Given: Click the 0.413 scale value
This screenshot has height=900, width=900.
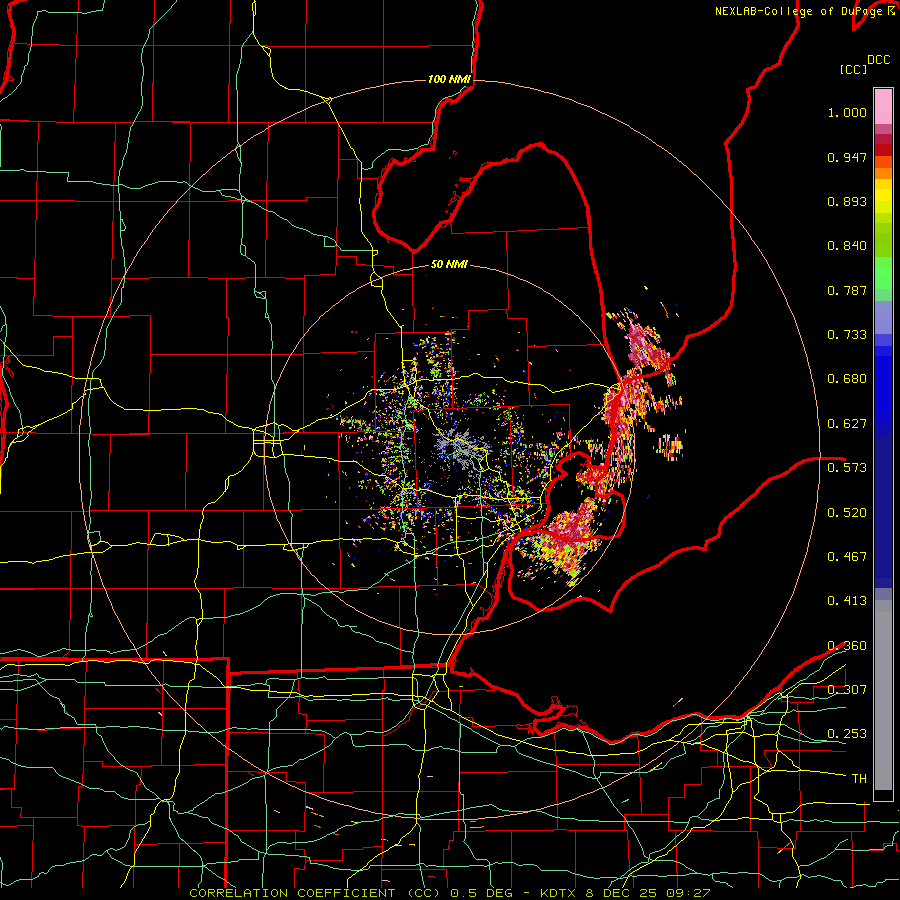Looking at the screenshot, I should 847,601.
